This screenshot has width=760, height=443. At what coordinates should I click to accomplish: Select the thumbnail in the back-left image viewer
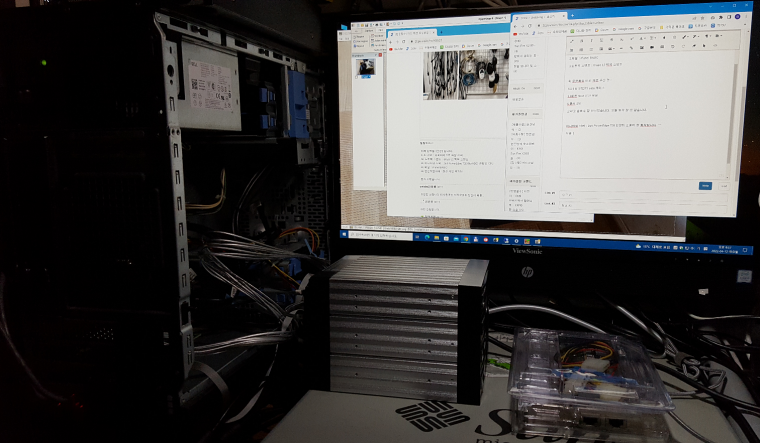[365, 67]
